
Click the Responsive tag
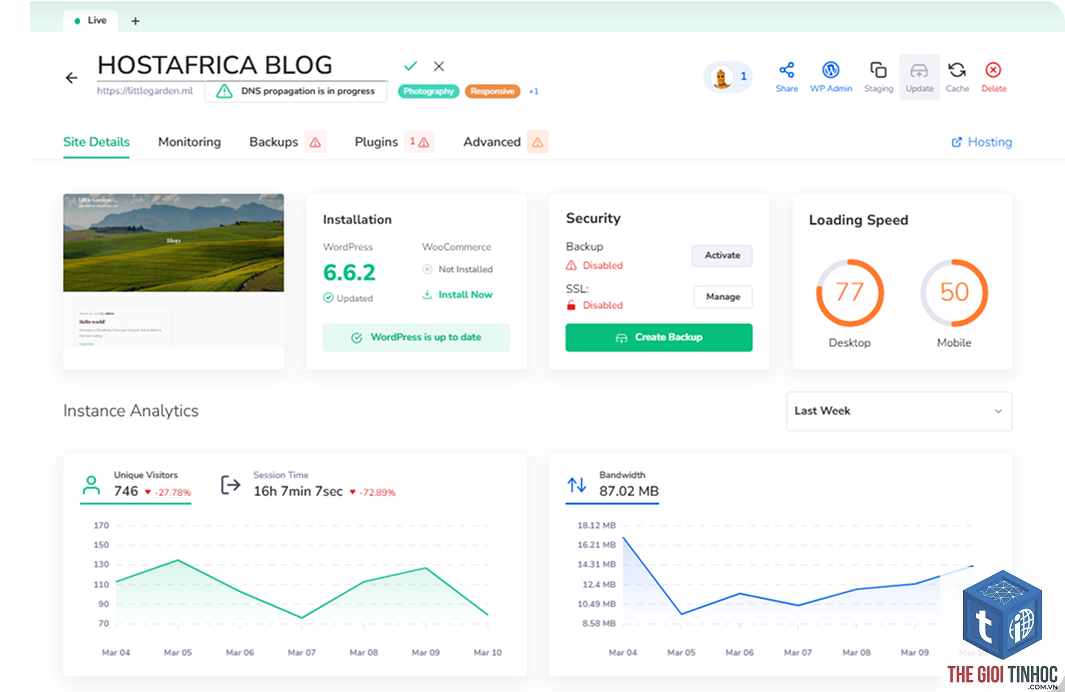point(492,91)
